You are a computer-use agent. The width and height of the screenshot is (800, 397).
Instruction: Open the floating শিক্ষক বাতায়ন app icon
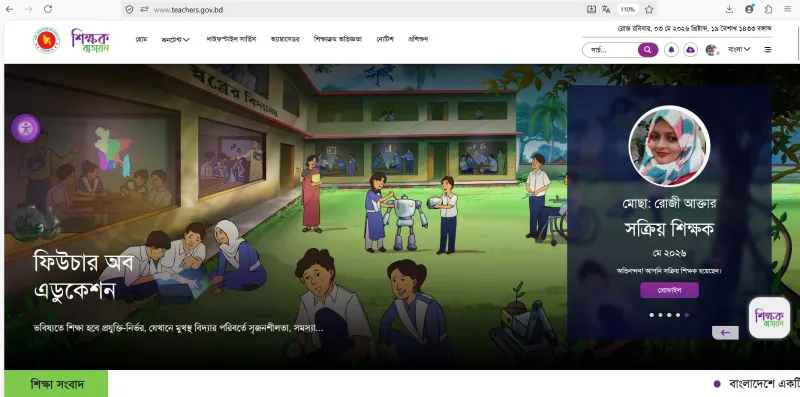coord(769,318)
